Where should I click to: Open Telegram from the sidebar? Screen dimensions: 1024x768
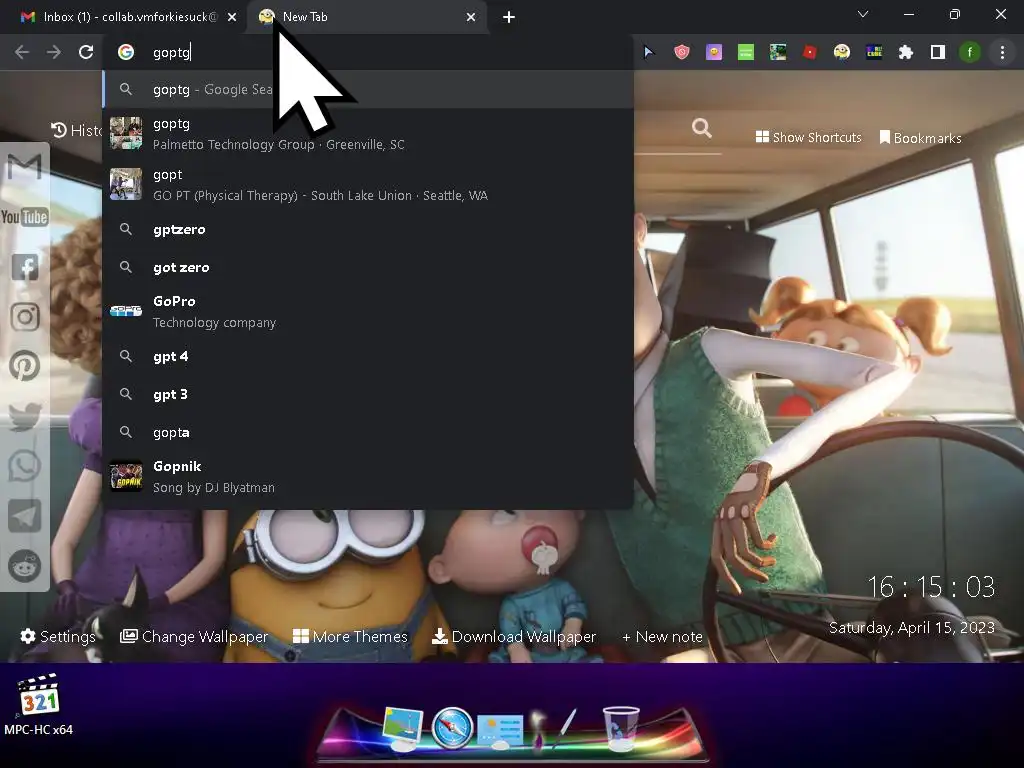click(25, 516)
